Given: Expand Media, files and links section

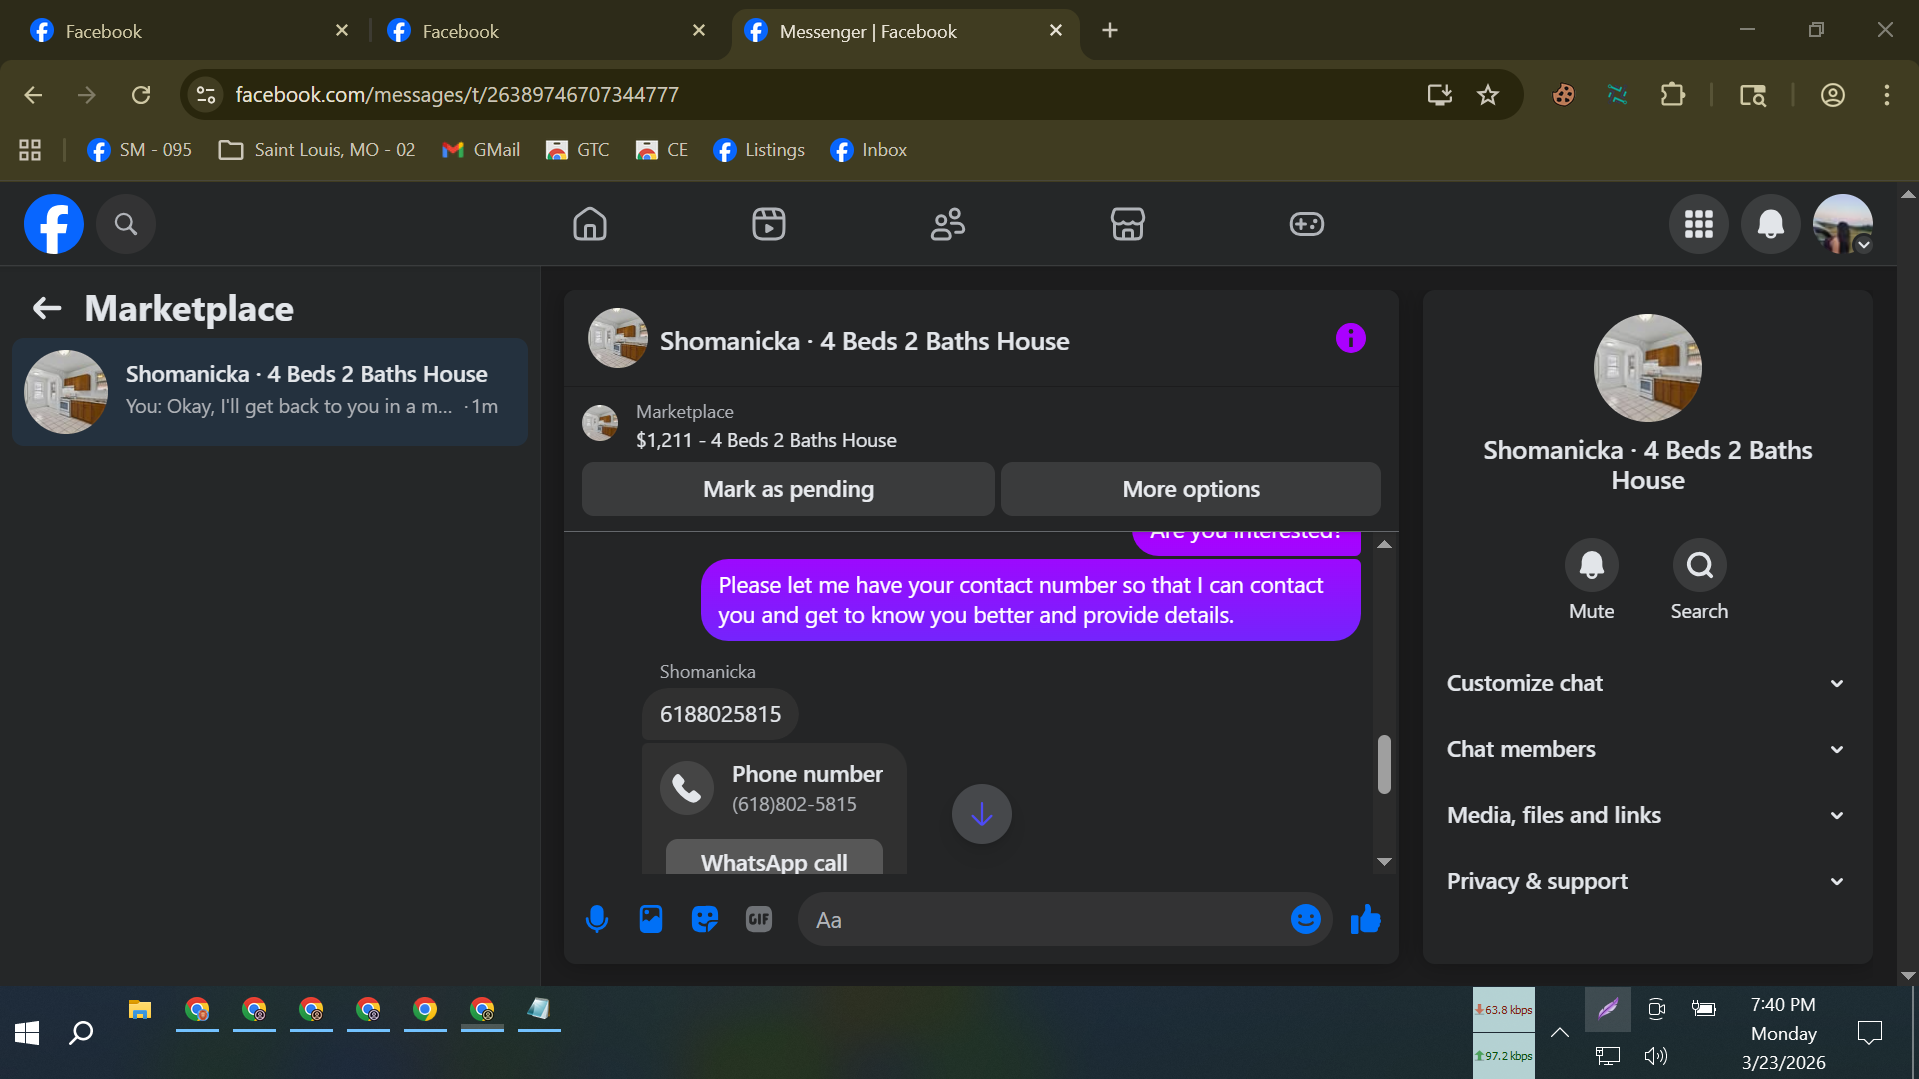Looking at the screenshot, I should [1647, 815].
